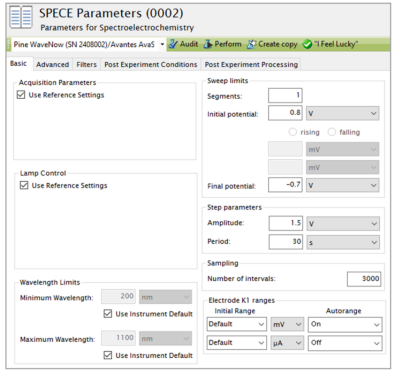
Task: Open Period unit dropdown showing s
Action: [343, 242]
